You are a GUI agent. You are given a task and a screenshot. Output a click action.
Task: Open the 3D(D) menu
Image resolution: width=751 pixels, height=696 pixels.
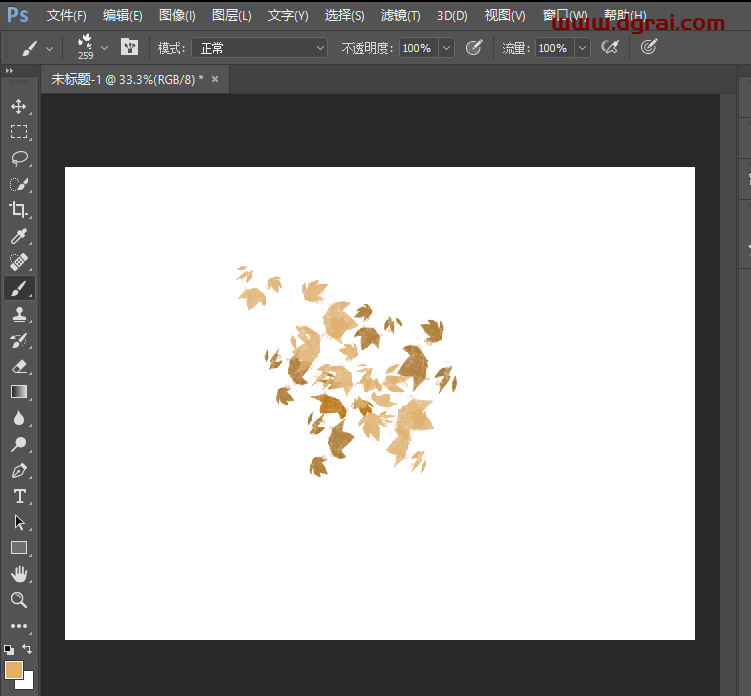click(452, 15)
